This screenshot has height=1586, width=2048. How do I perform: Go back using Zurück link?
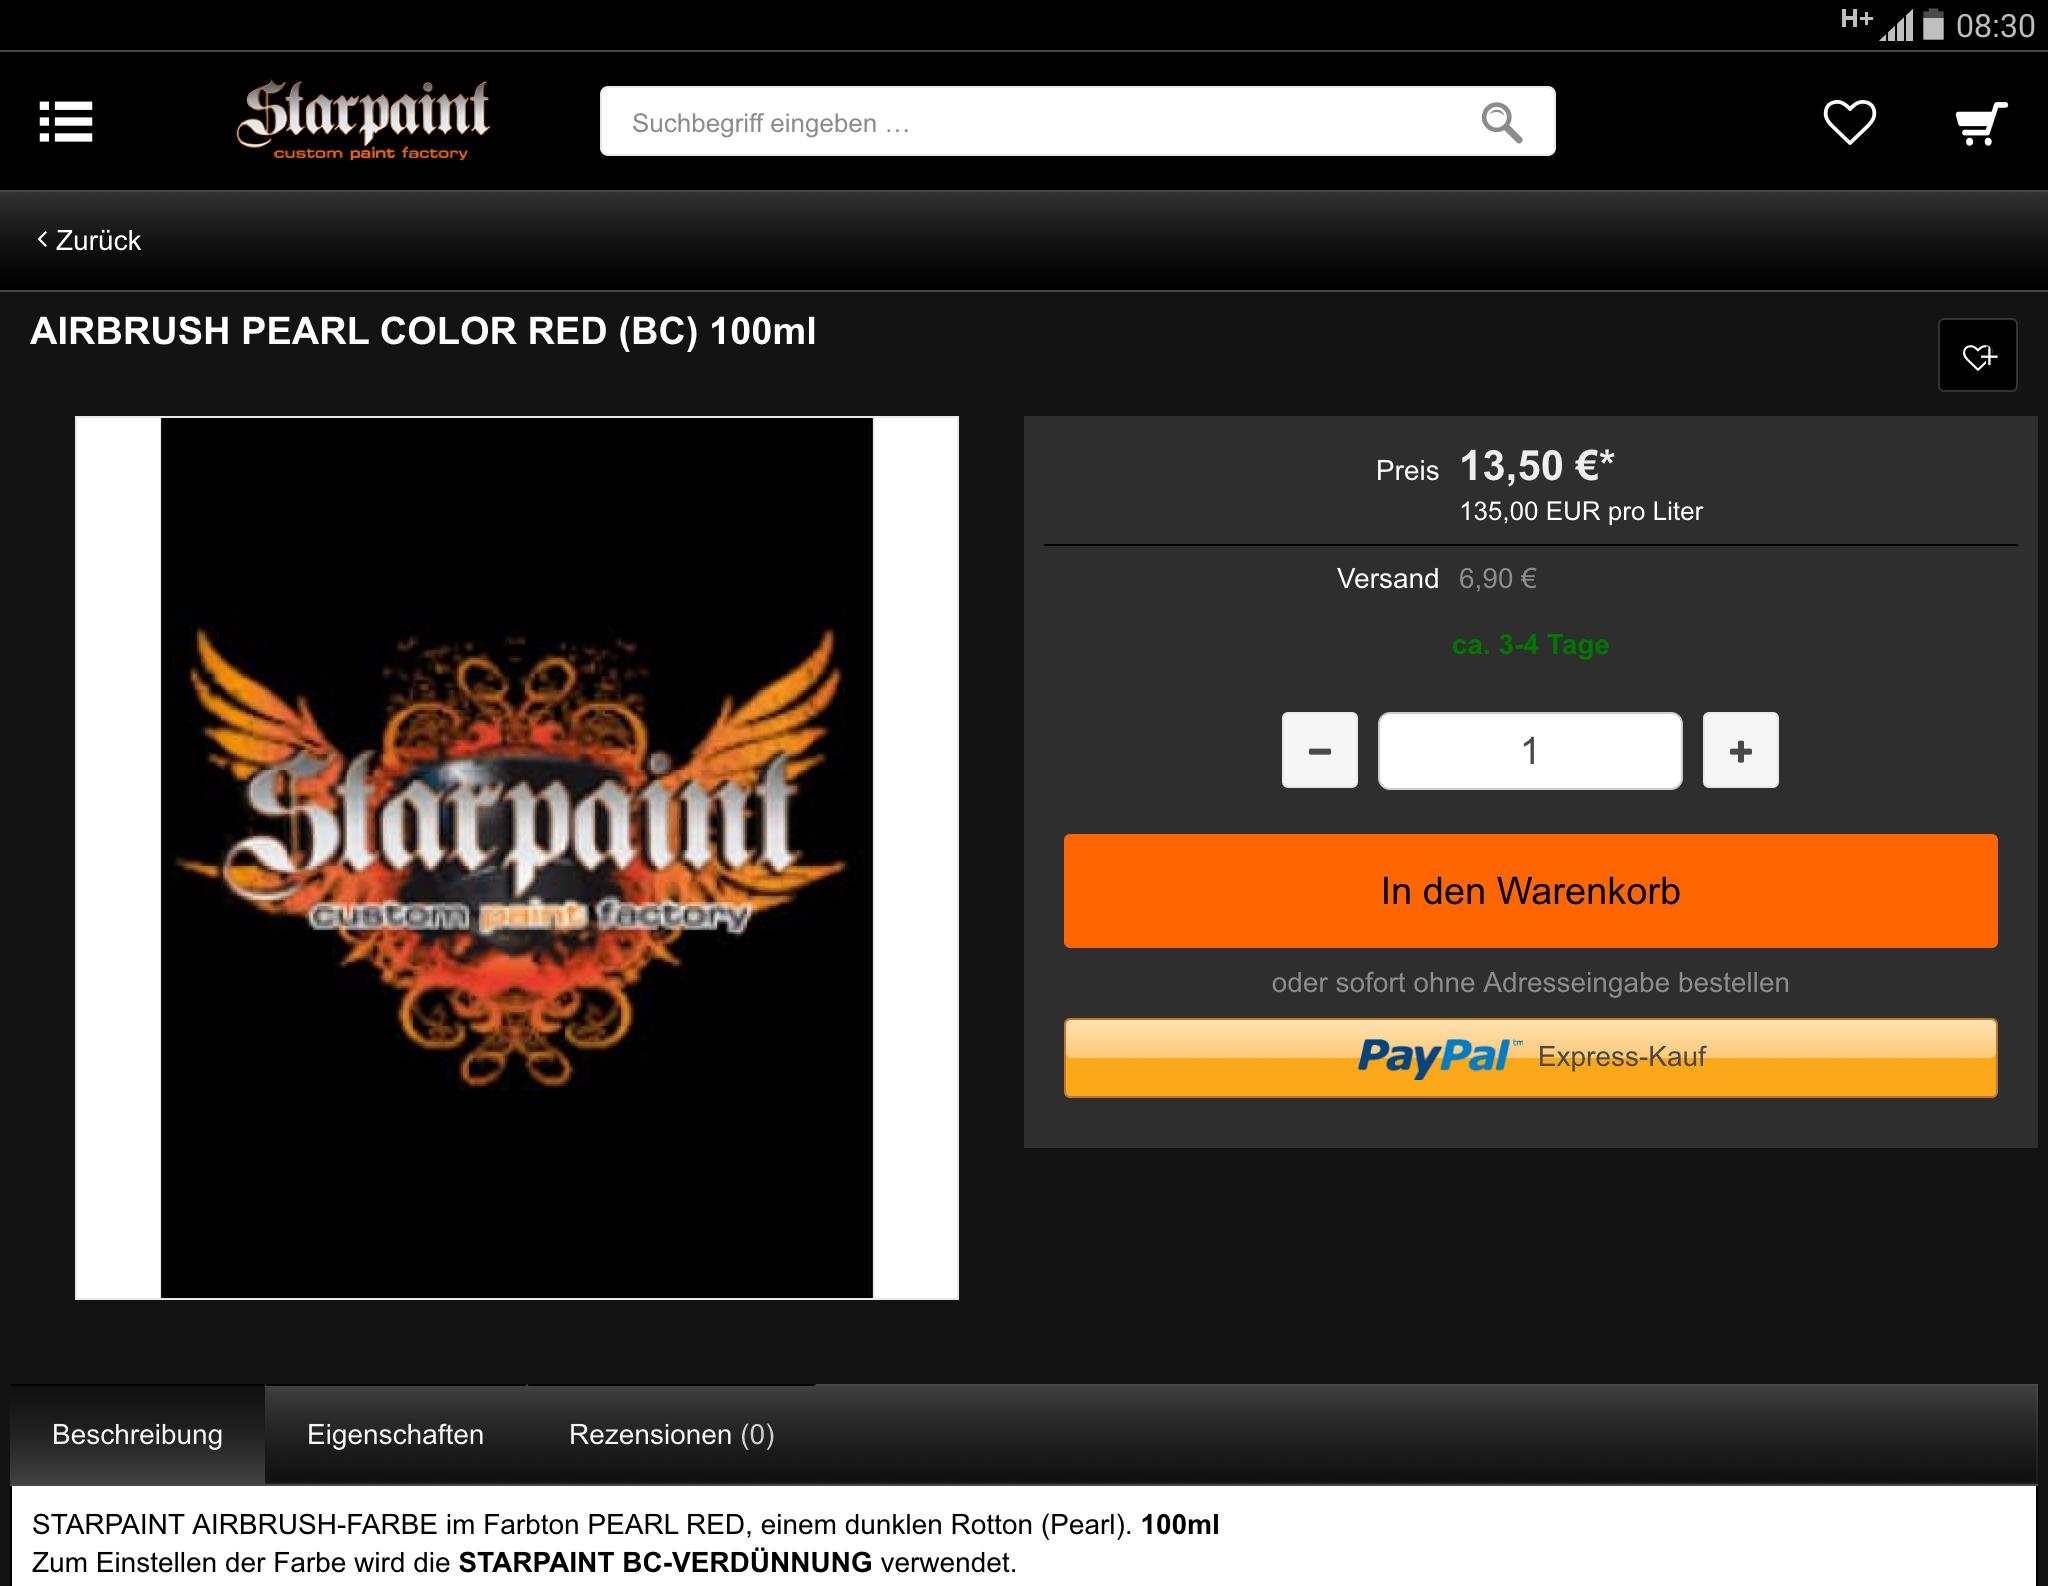pyautogui.click(x=89, y=240)
